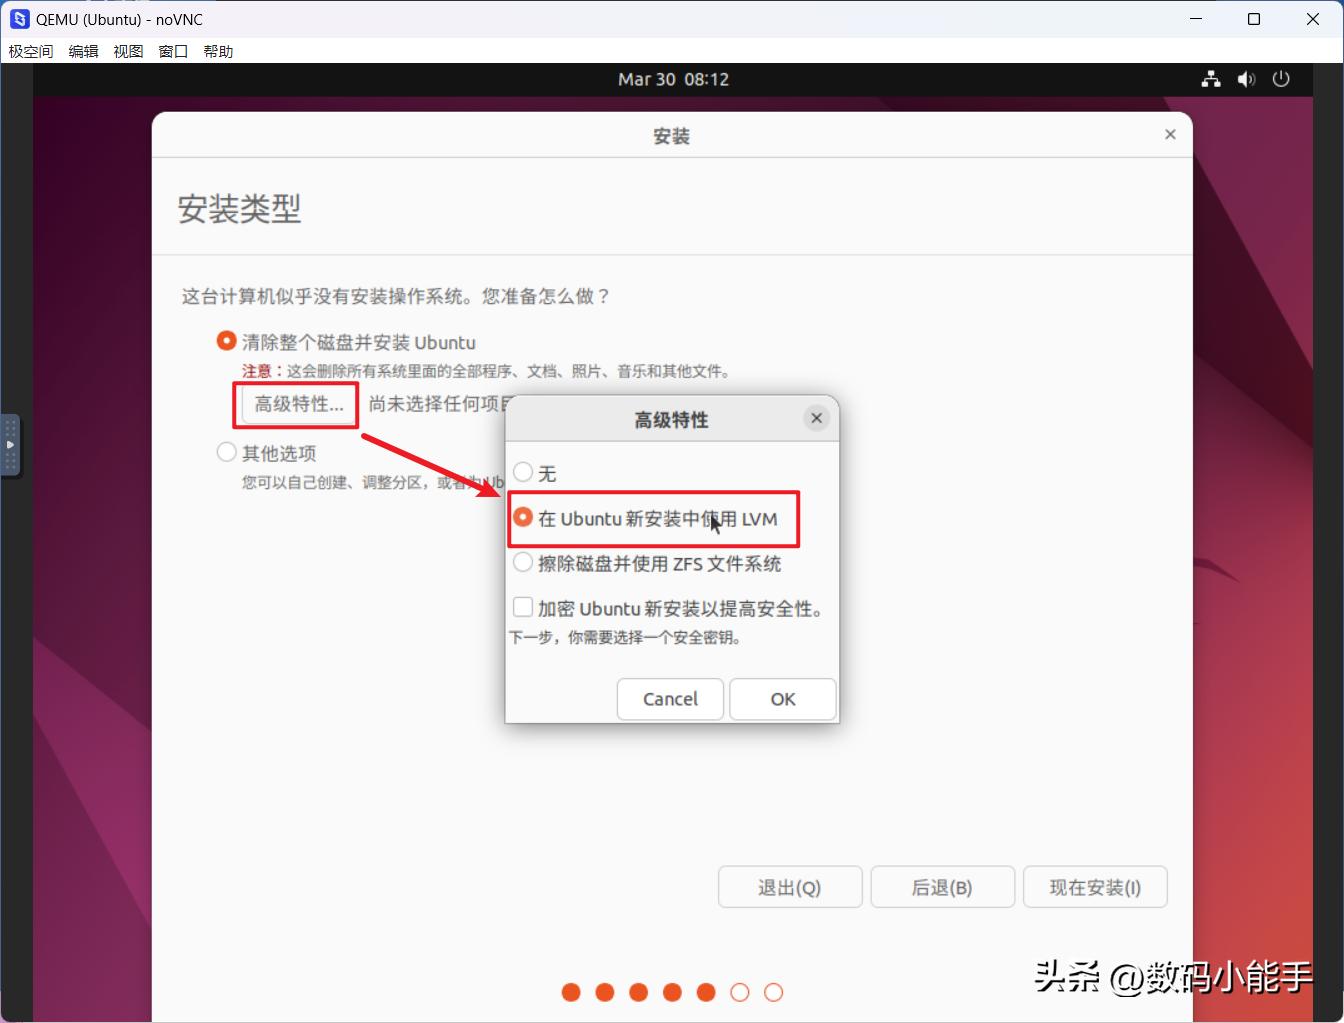Click the Cancel button in 高级特性 dialog
1344x1023 pixels.
coord(670,699)
